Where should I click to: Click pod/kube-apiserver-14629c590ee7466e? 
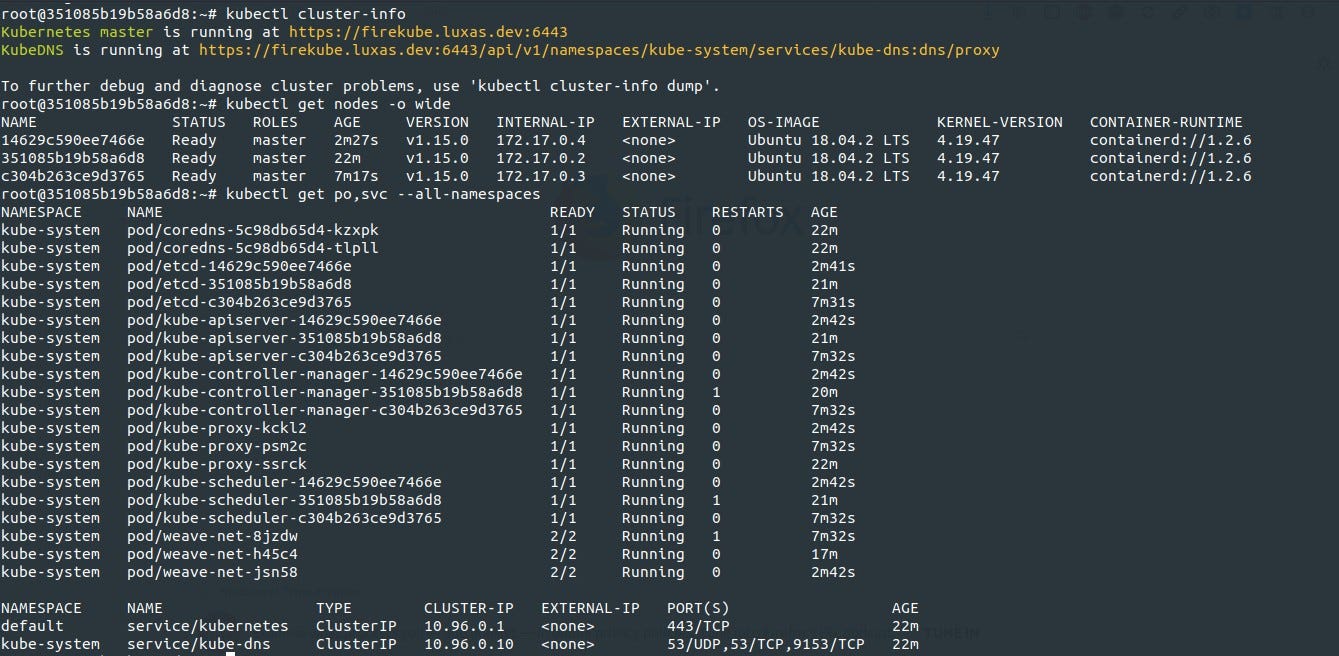pyautogui.click(x=284, y=320)
